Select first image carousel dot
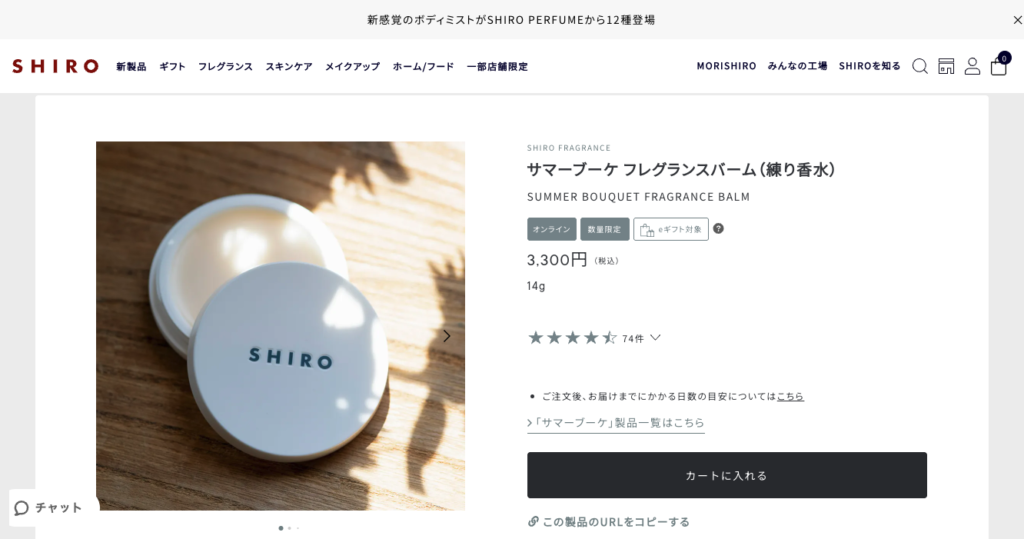Screen dimensions: 1024x539 (x=281, y=528)
